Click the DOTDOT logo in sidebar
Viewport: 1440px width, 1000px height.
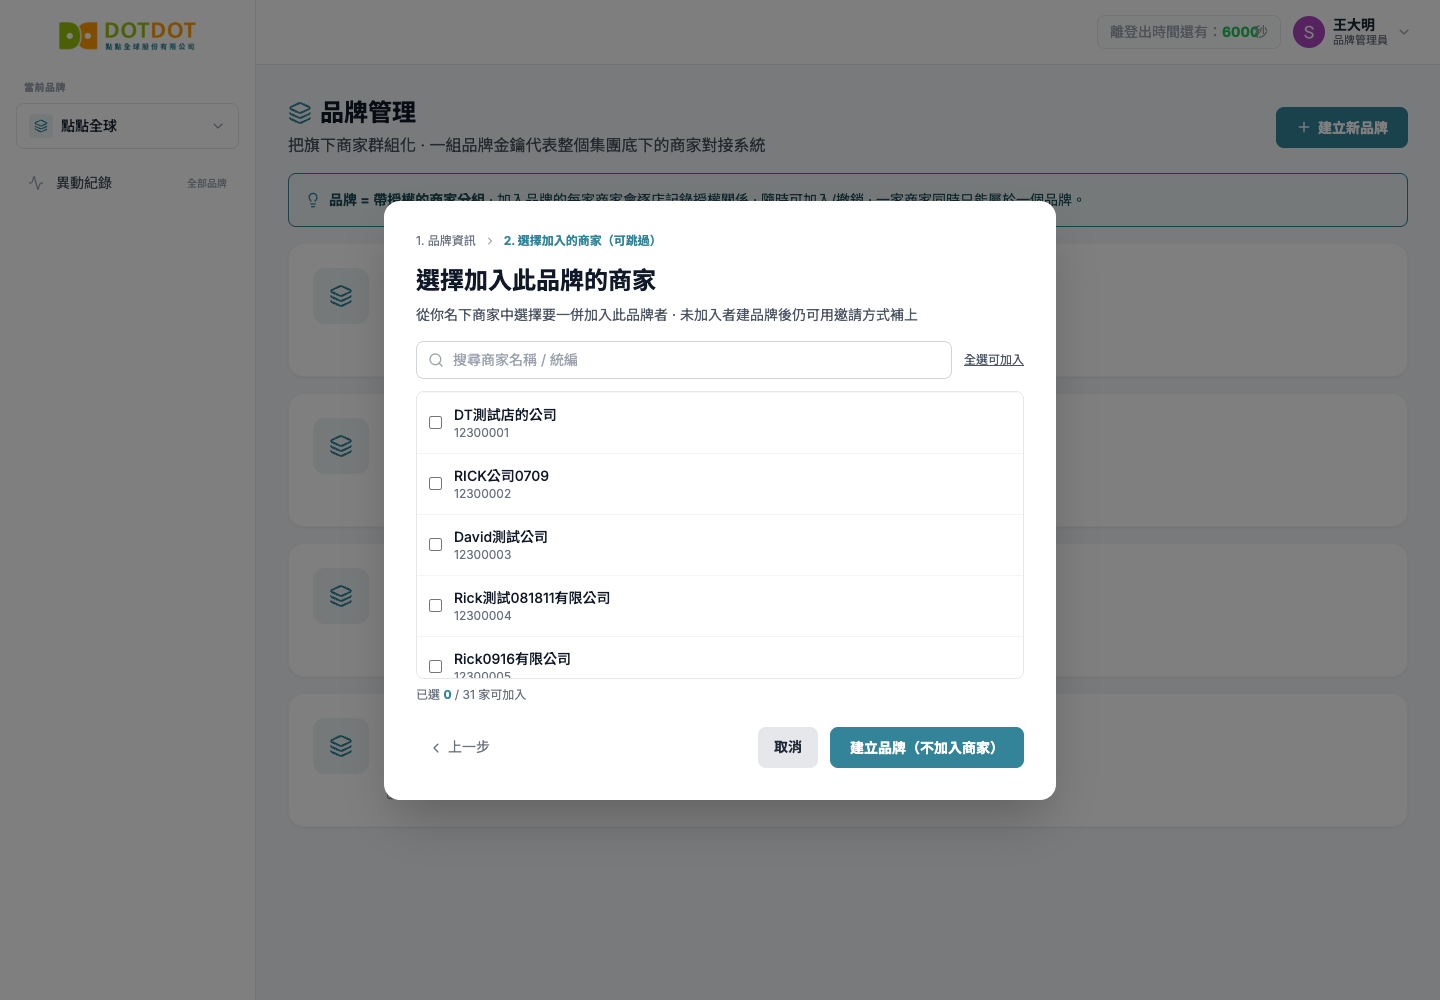127,35
